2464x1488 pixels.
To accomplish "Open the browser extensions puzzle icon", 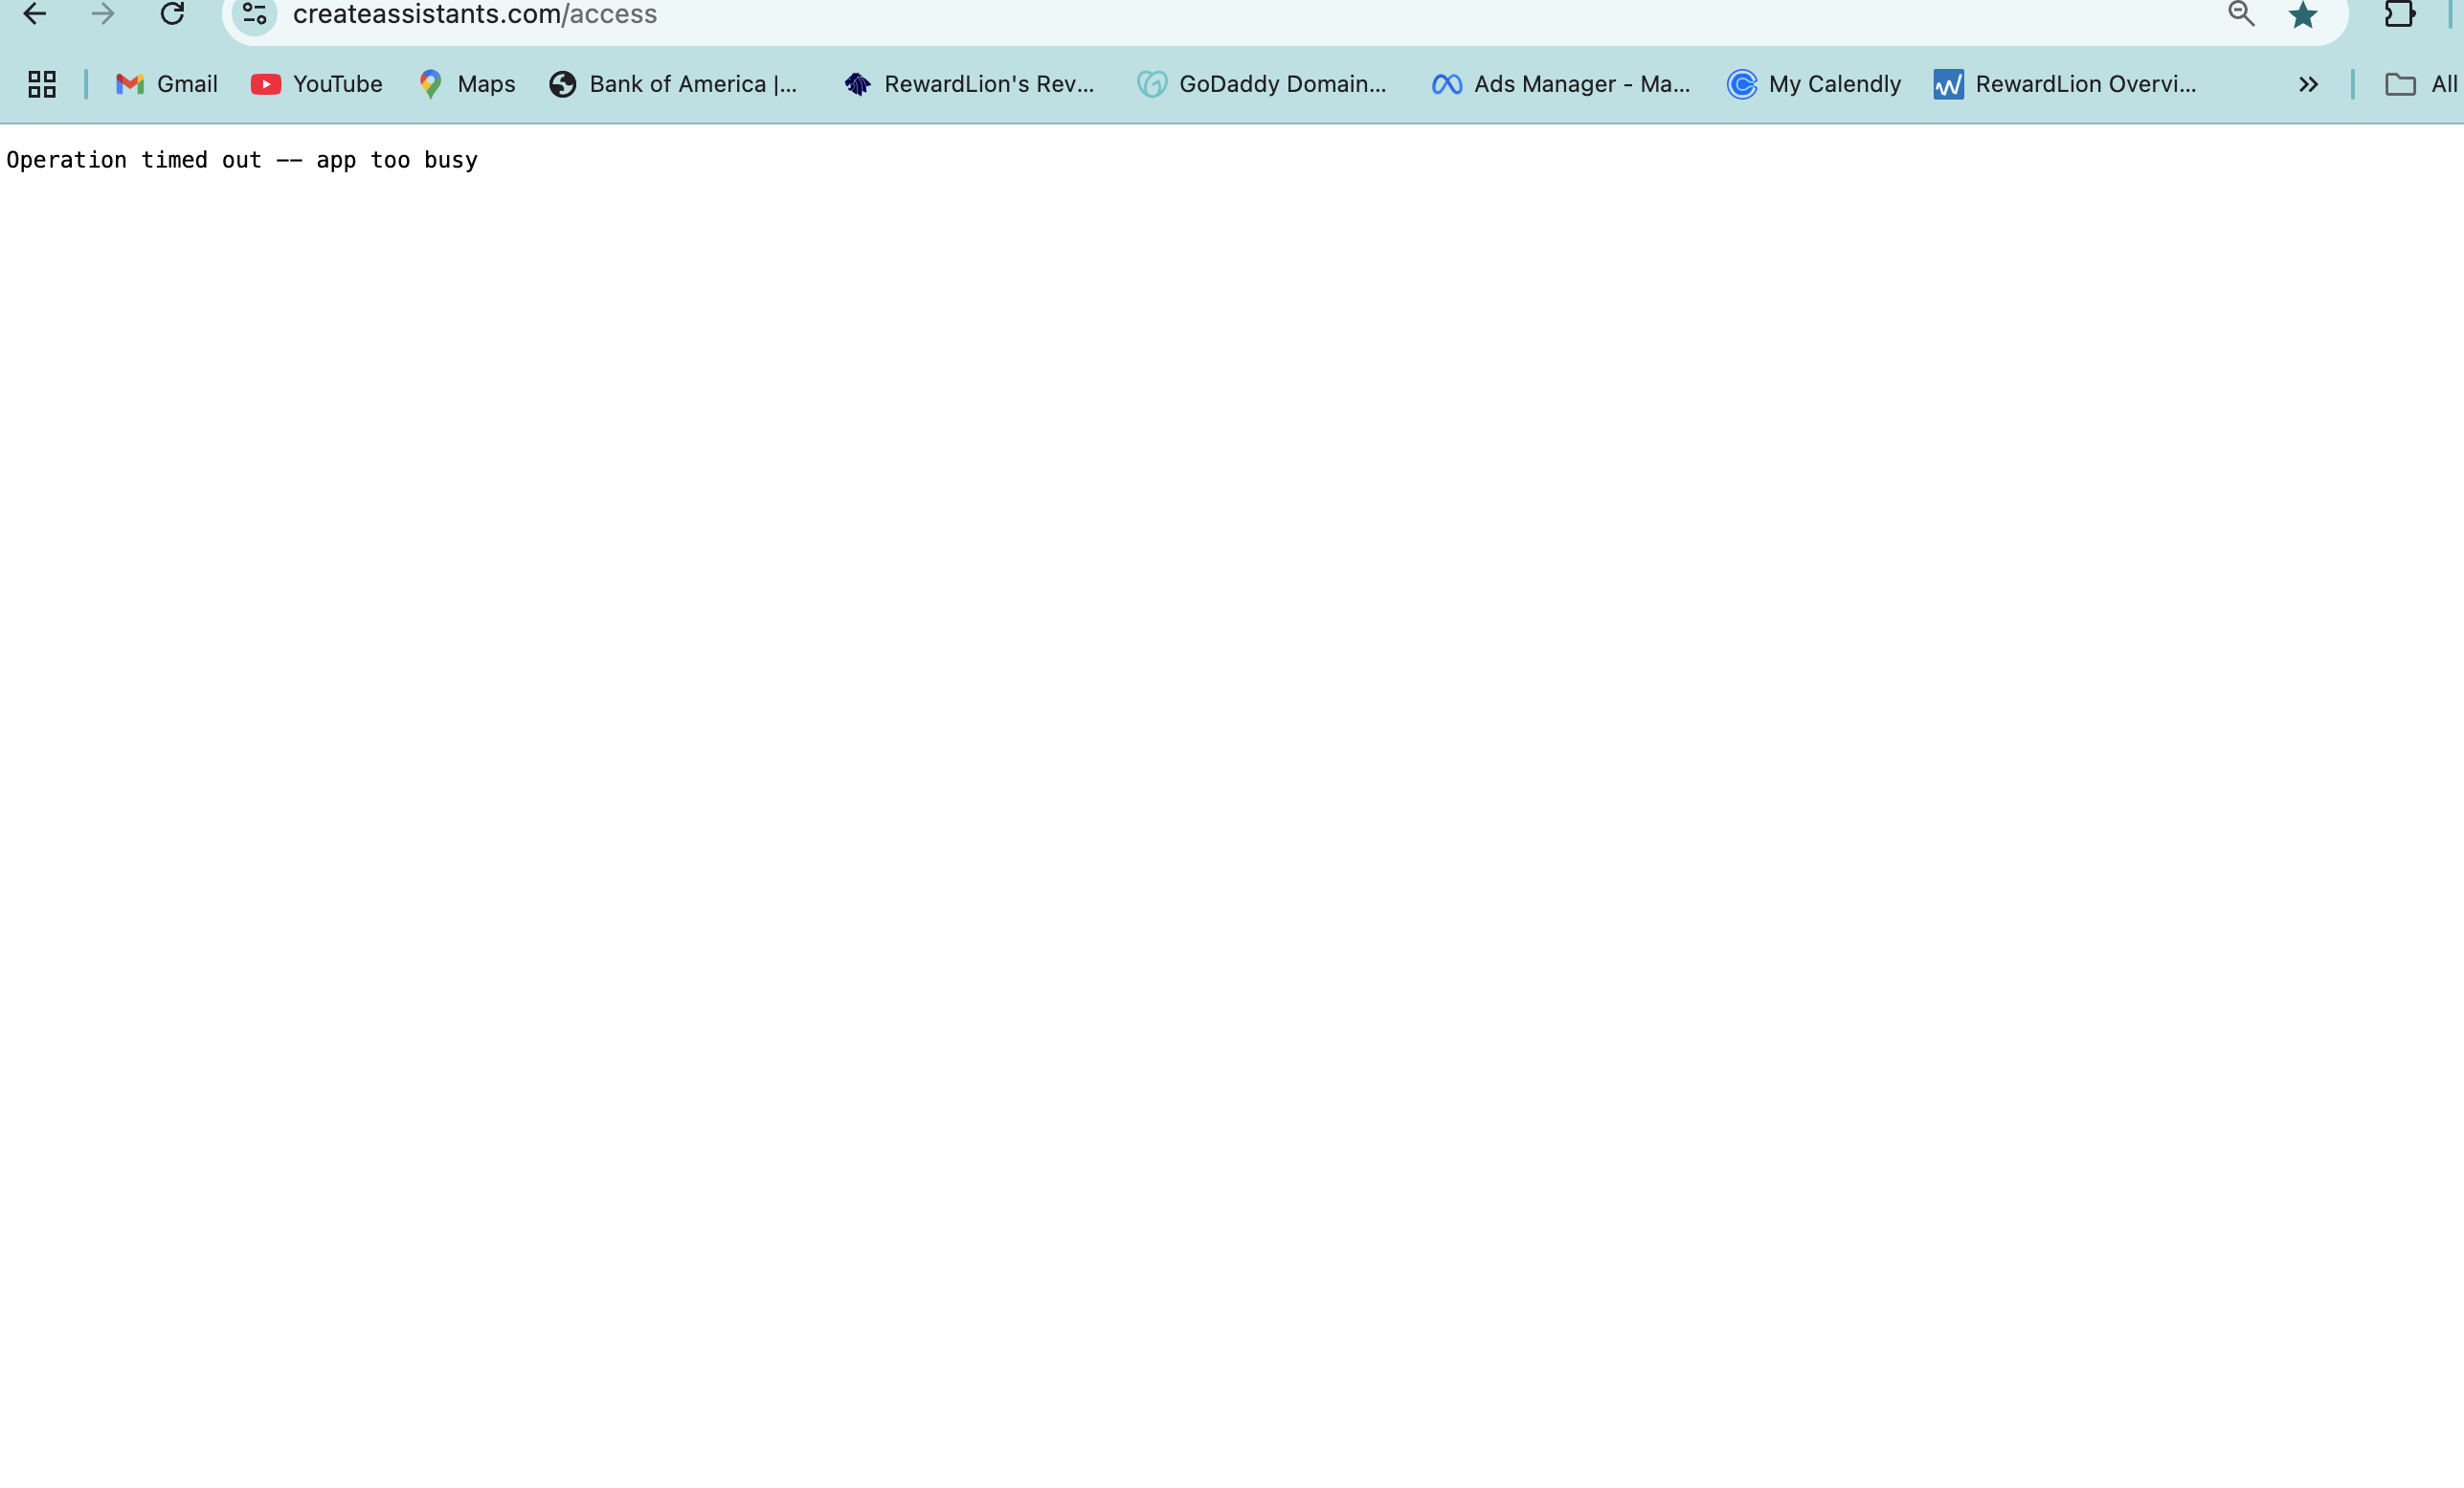I will [2401, 14].
